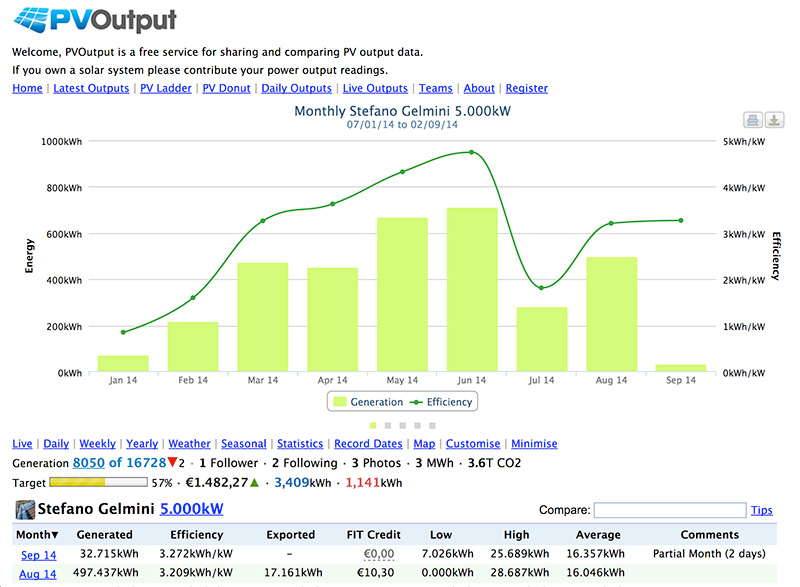Sort by the Month column header arrow
800x587 pixels.
point(55,534)
